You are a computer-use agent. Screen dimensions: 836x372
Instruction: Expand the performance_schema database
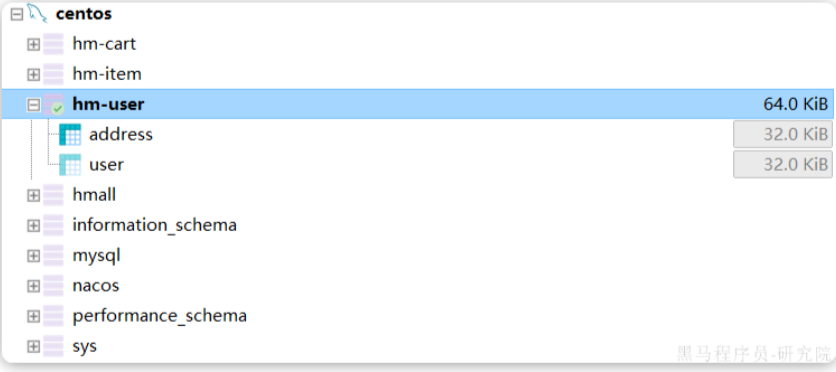coord(34,317)
